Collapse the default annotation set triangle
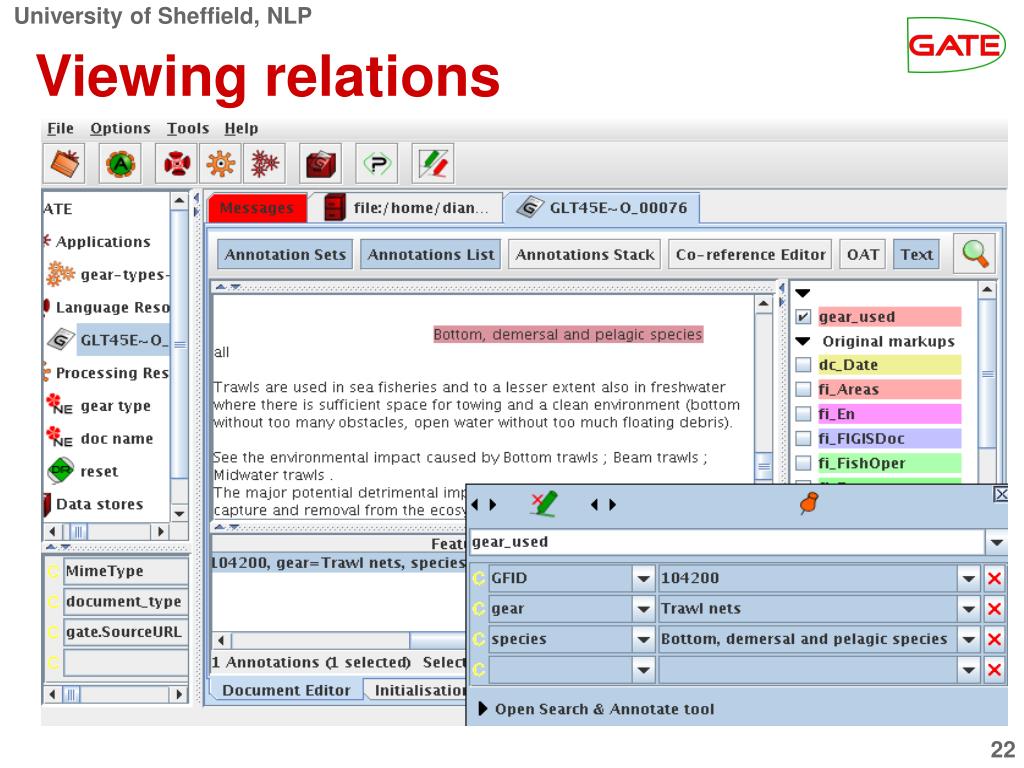Viewport: 1024px width, 768px height. pyautogui.click(x=803, y=293)
